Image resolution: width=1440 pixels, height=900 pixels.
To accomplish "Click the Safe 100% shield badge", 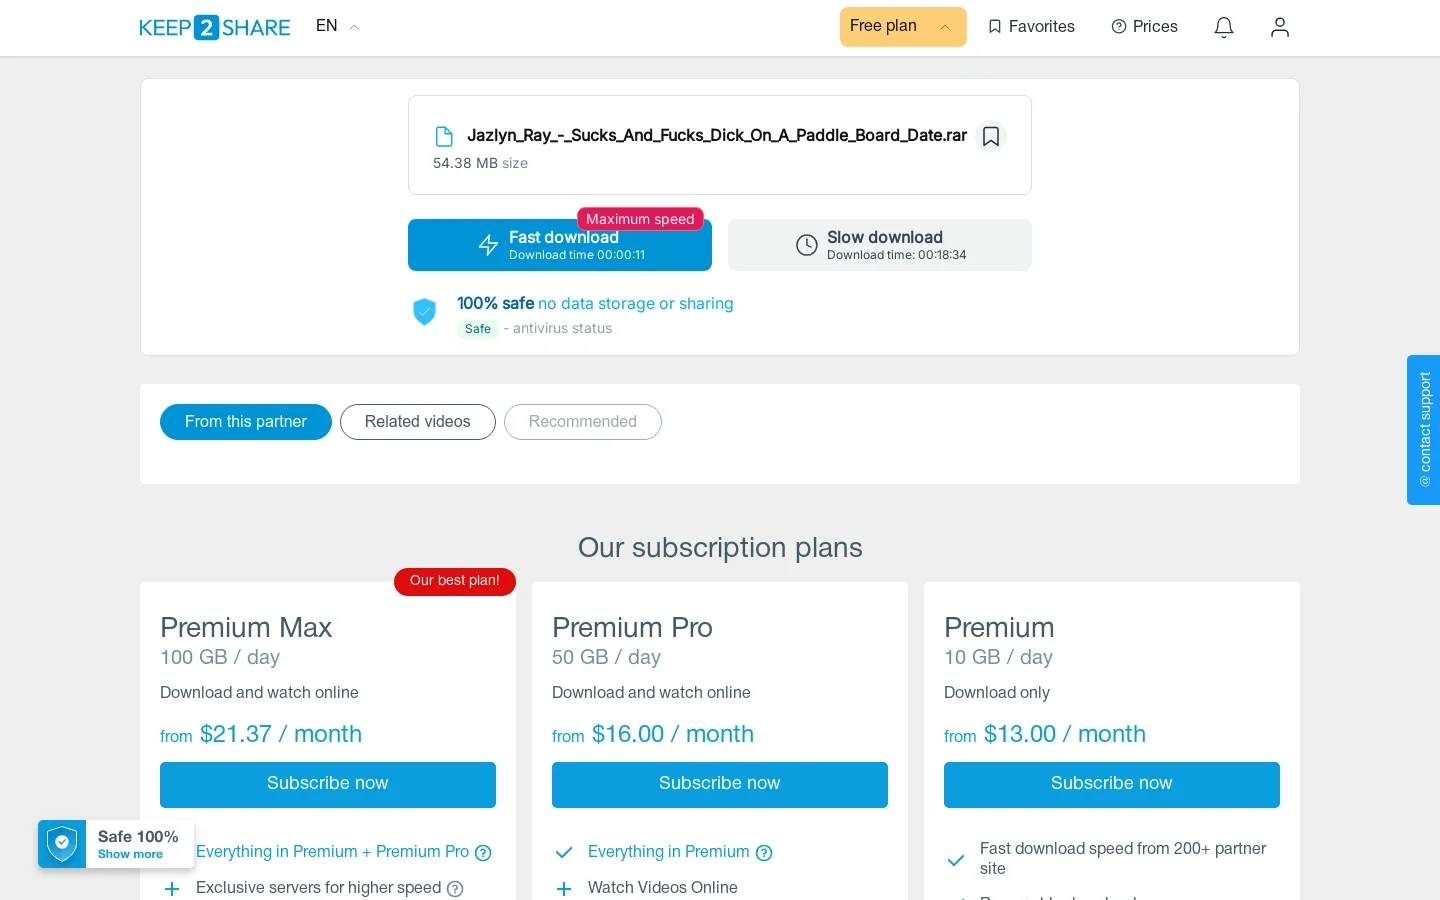I will [x=116, y=844].
